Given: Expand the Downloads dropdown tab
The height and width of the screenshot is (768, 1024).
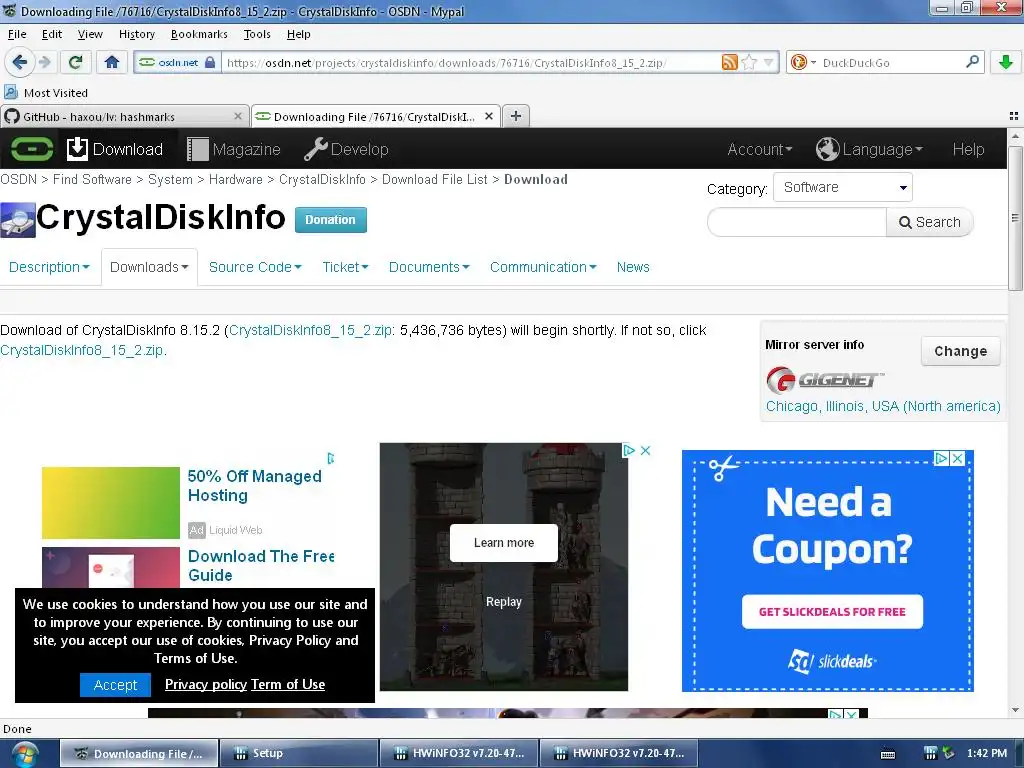Looking at the screenshot, I should (x=149, y=267).
